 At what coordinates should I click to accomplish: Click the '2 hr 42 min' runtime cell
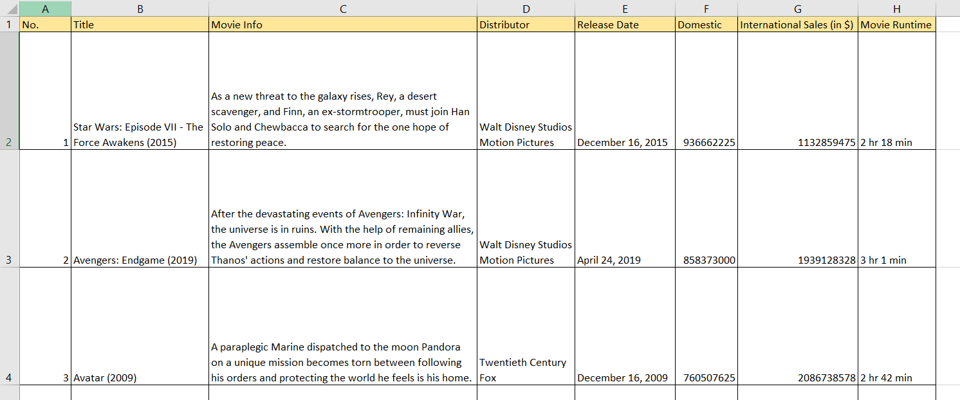(897, 326)
